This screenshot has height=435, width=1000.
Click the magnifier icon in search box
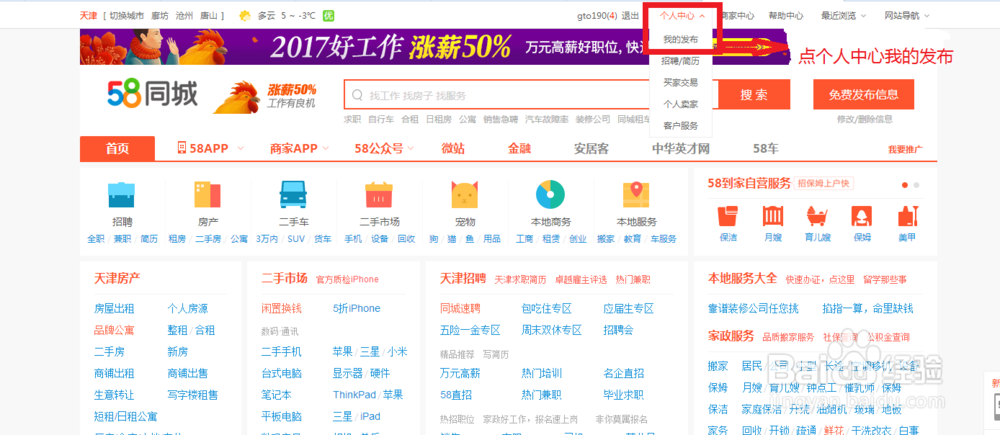pyautogui.click(x=358, y=96)
